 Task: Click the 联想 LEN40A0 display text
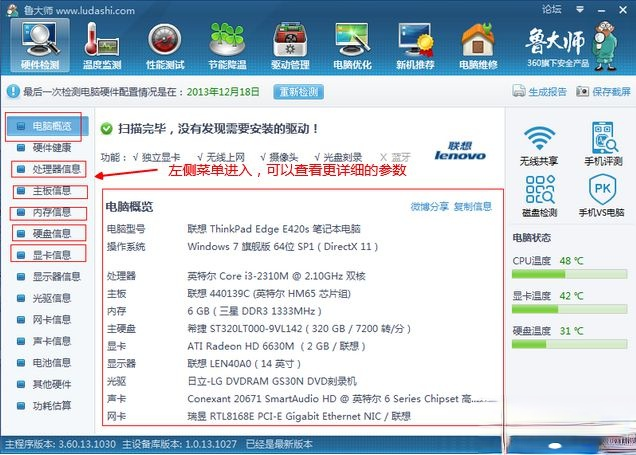pos(244,363)
